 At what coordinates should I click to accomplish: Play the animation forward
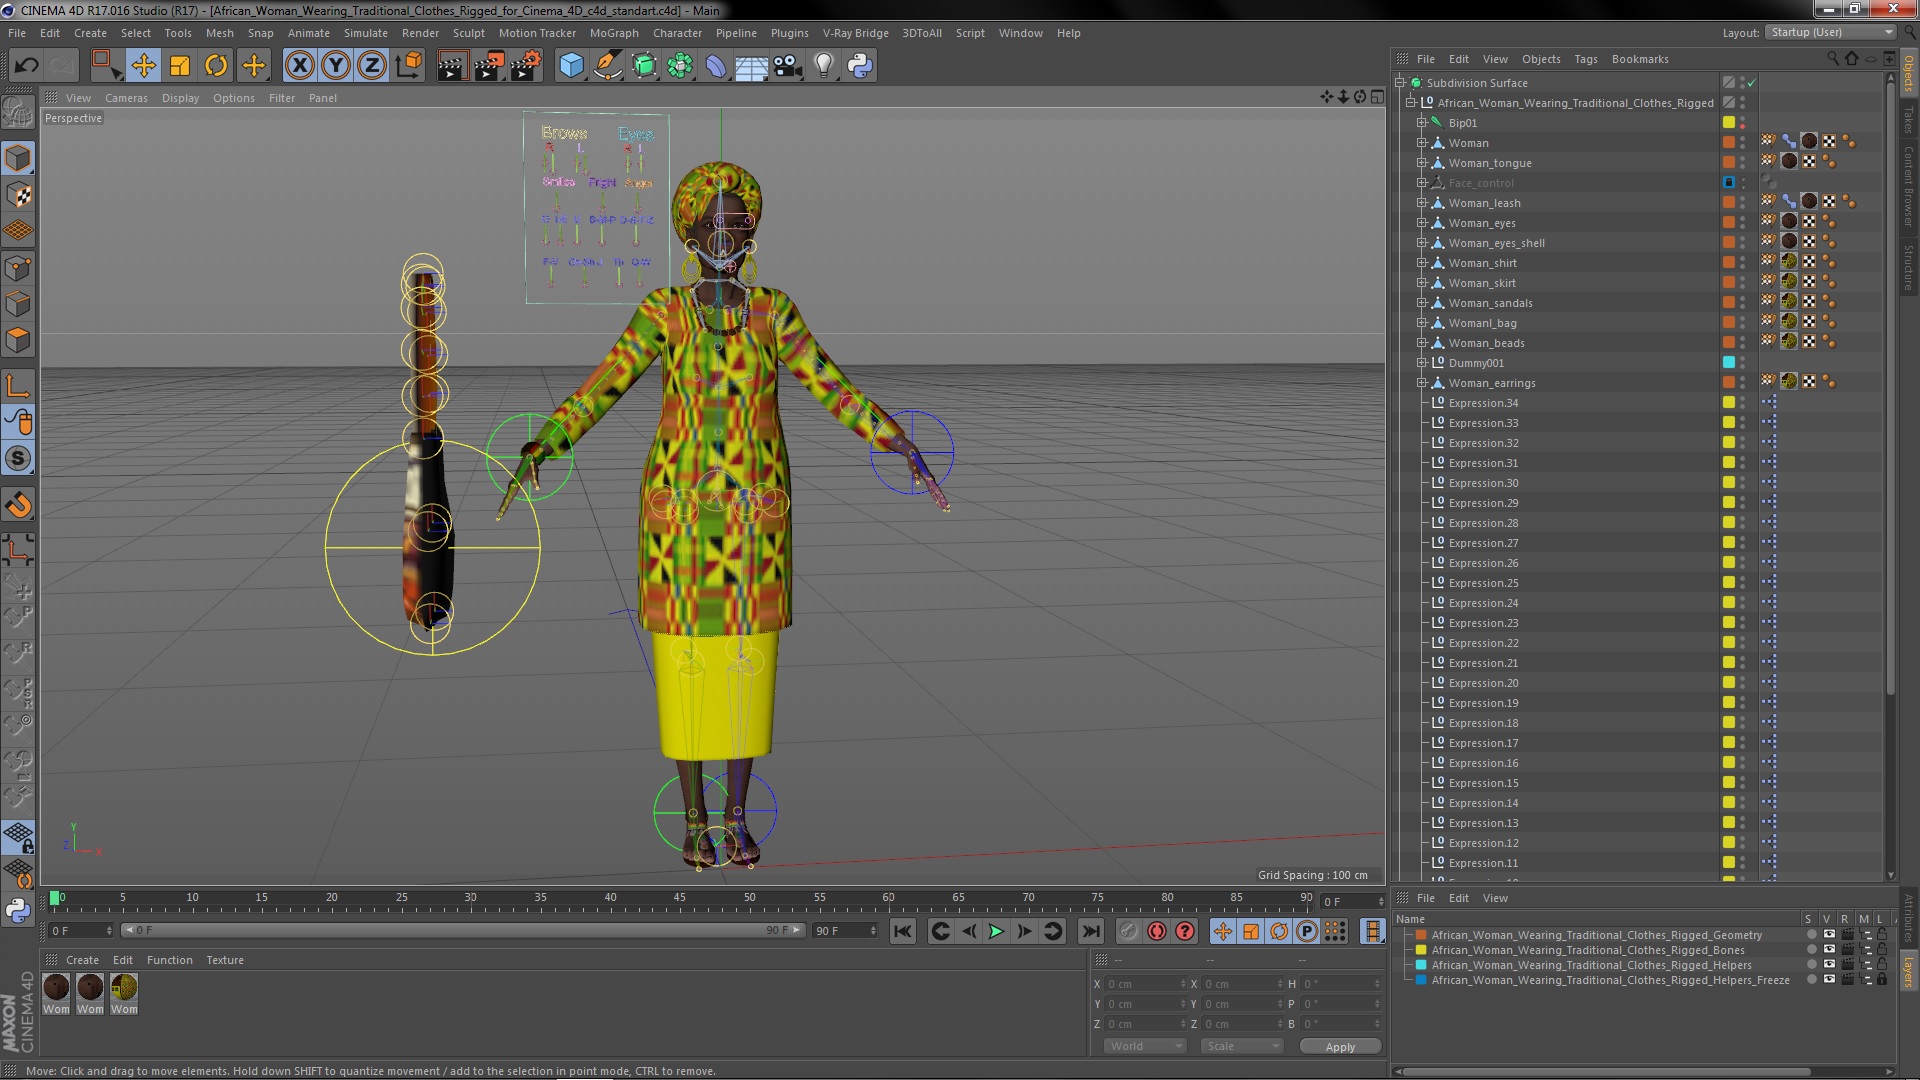coord(996,931)
